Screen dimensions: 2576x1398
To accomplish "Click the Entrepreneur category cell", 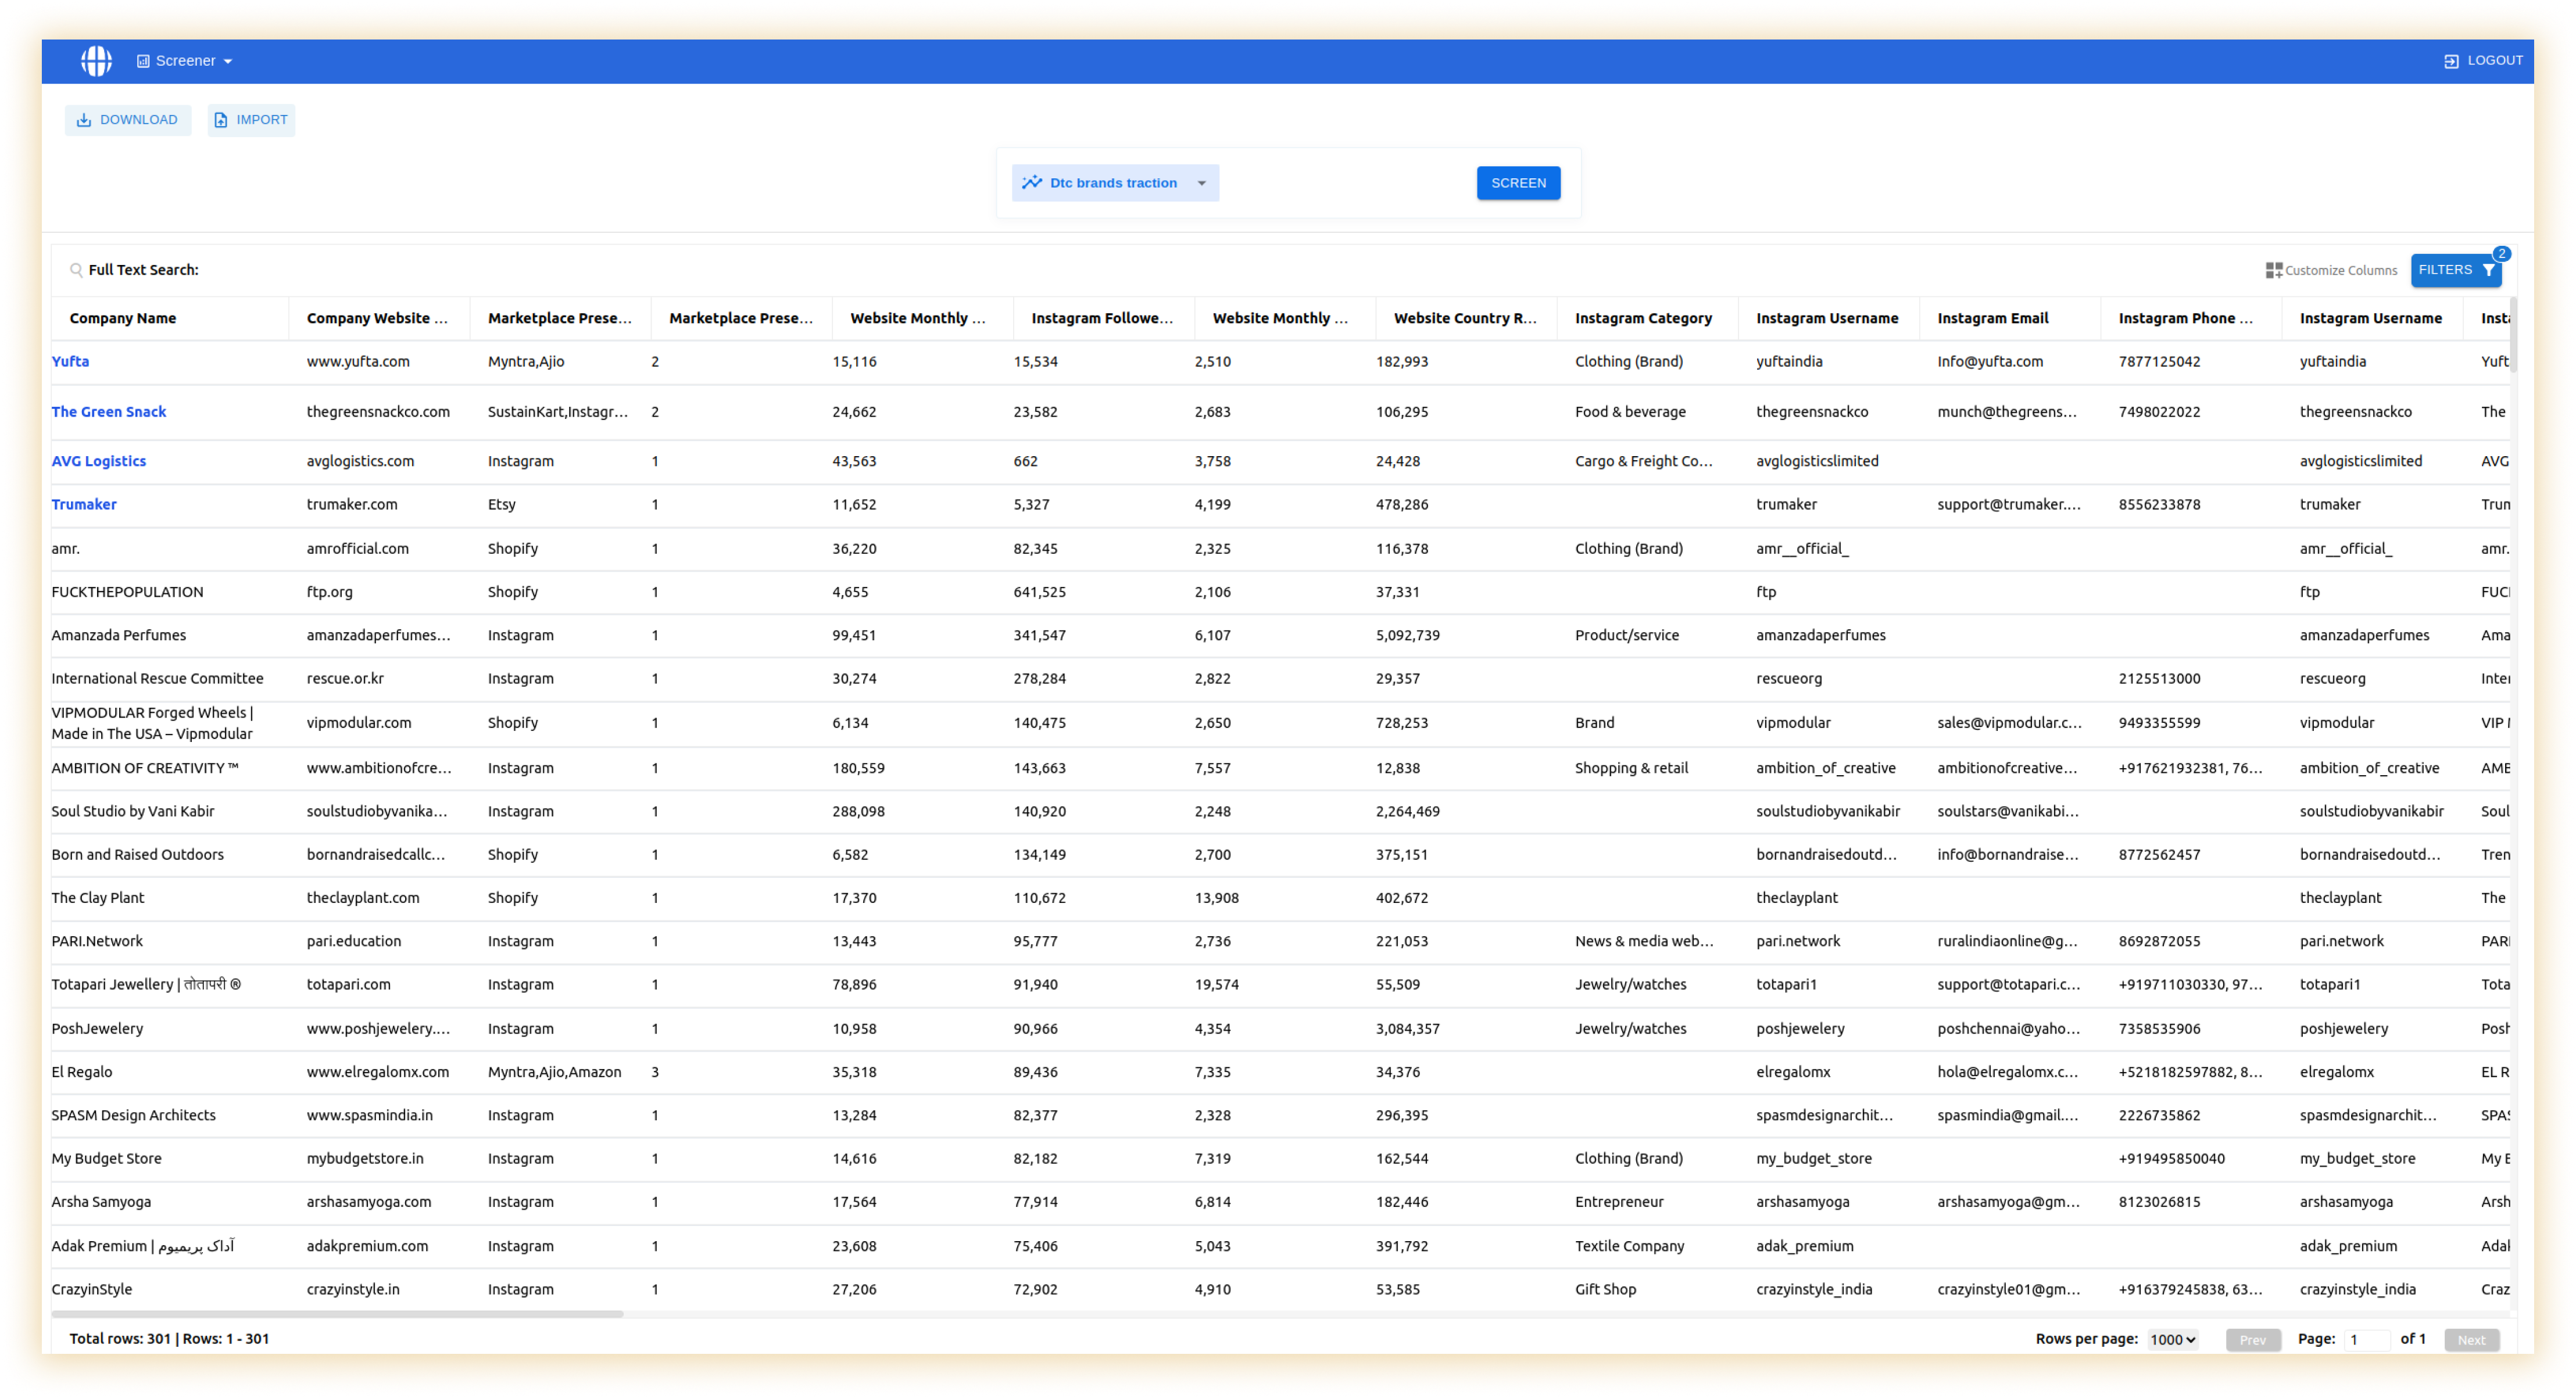I will [1619, 1203].
